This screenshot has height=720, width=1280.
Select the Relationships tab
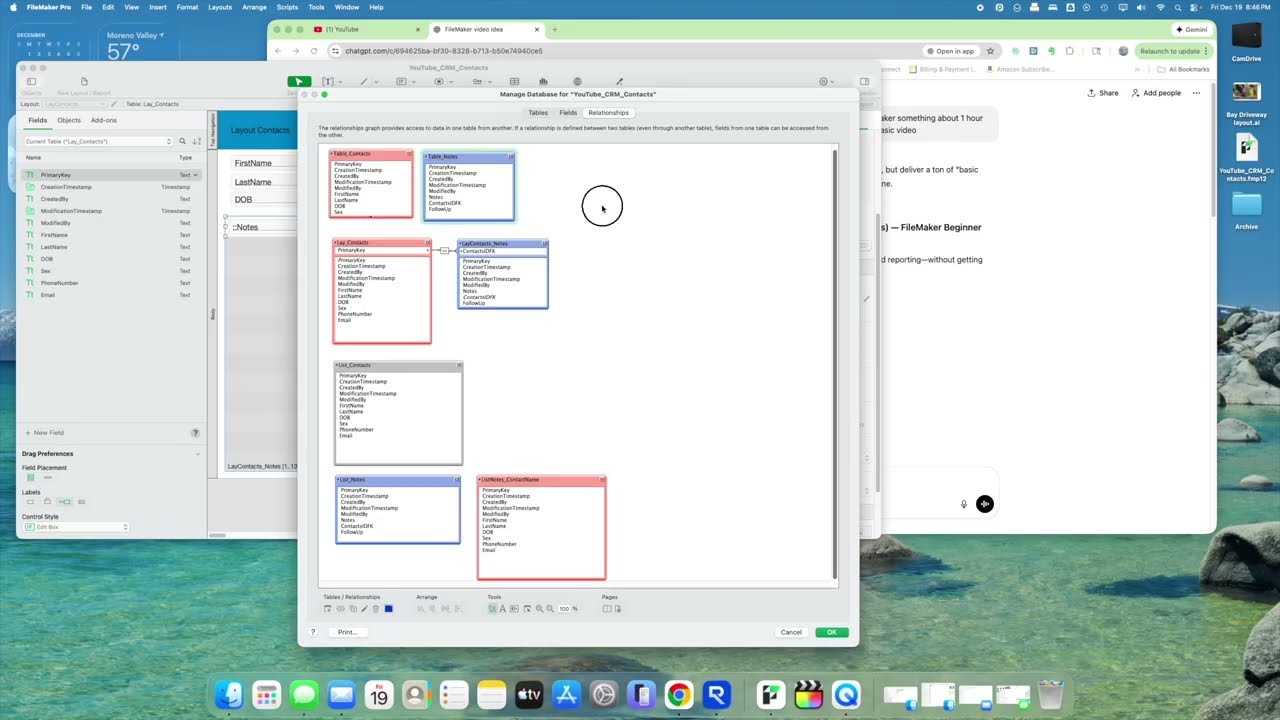click(608, 113)
